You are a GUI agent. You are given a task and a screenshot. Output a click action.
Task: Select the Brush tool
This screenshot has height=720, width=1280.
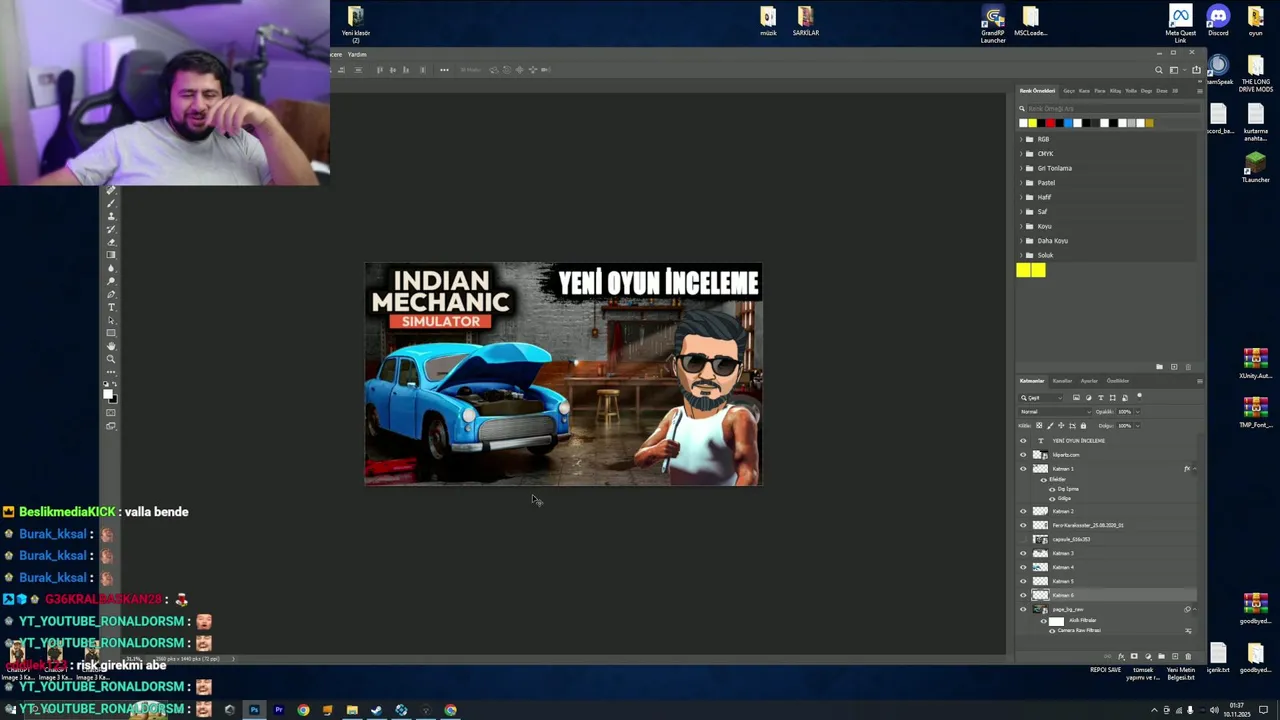pyautogui.click(x=111, y=203)
